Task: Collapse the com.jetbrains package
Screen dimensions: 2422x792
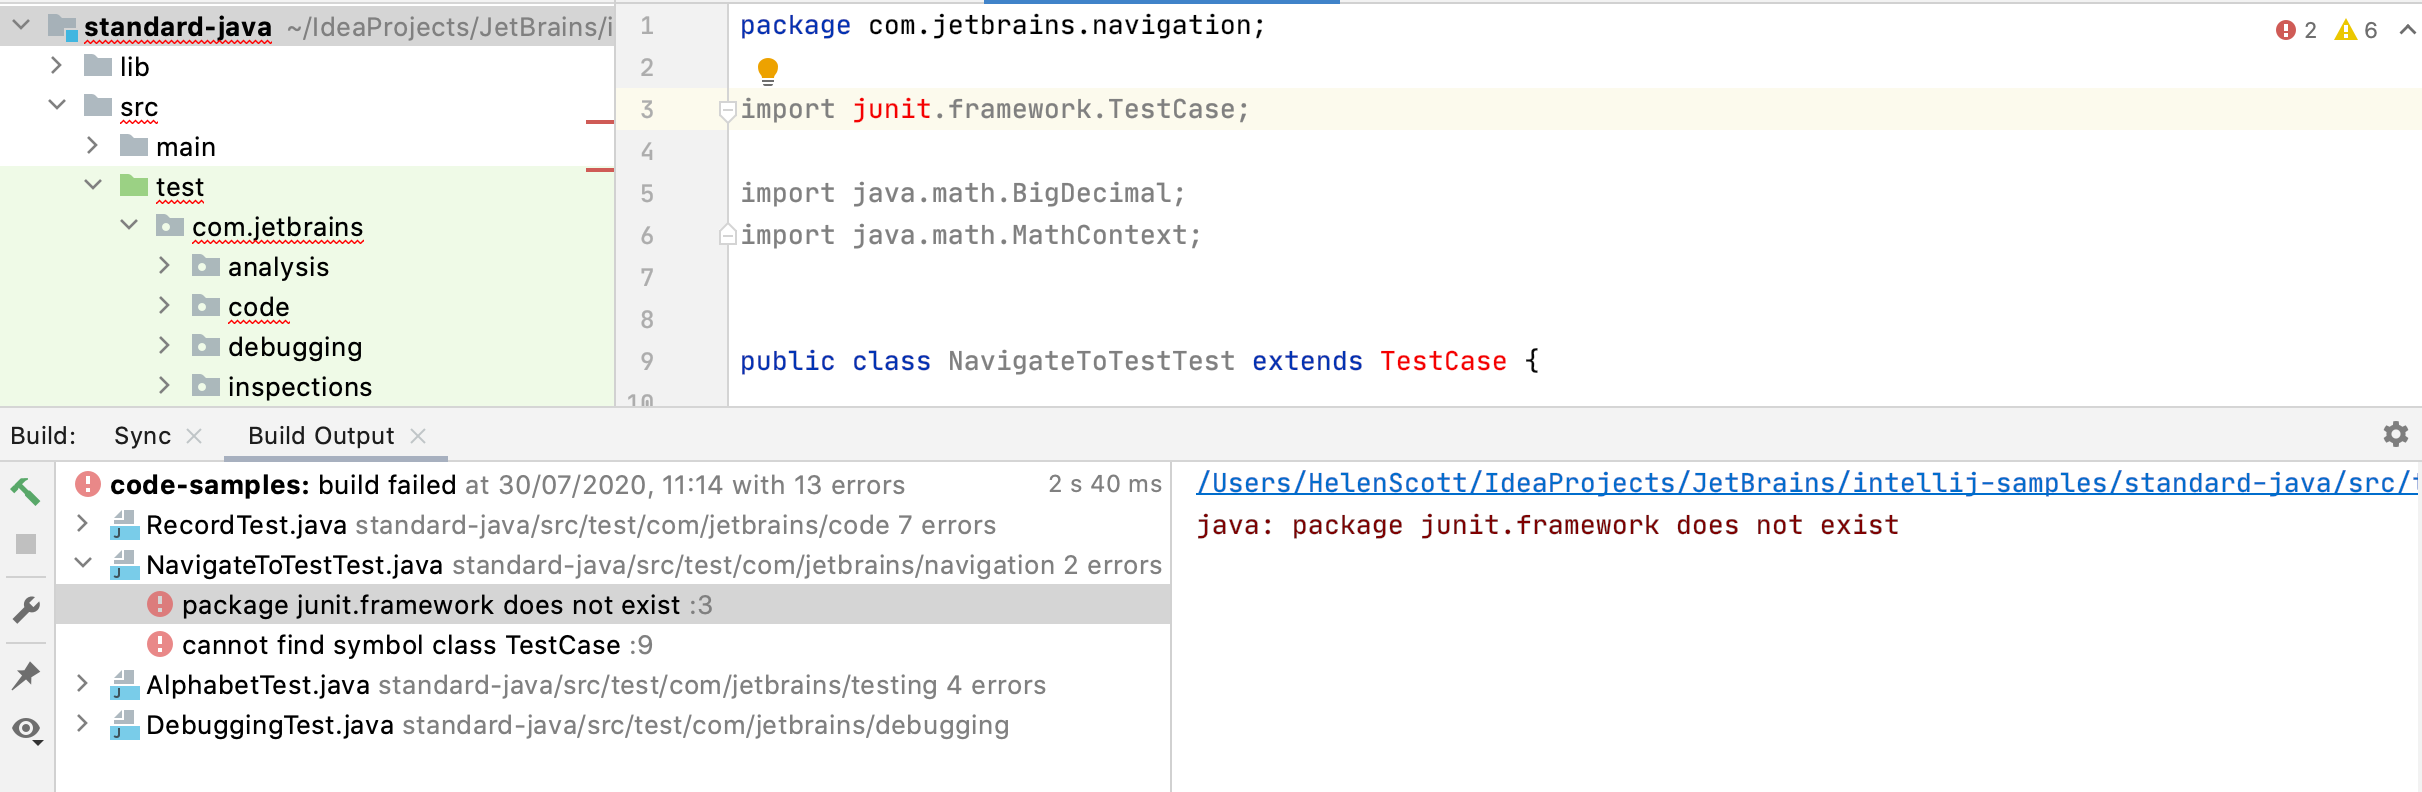Action: [129, 224]
